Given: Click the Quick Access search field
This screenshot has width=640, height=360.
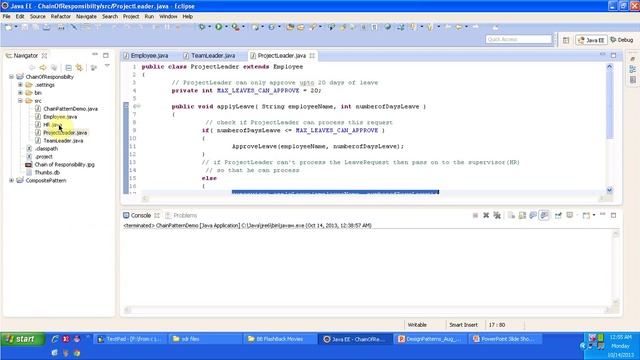Looking at the screenshot, I should click(x=518, y=39).
